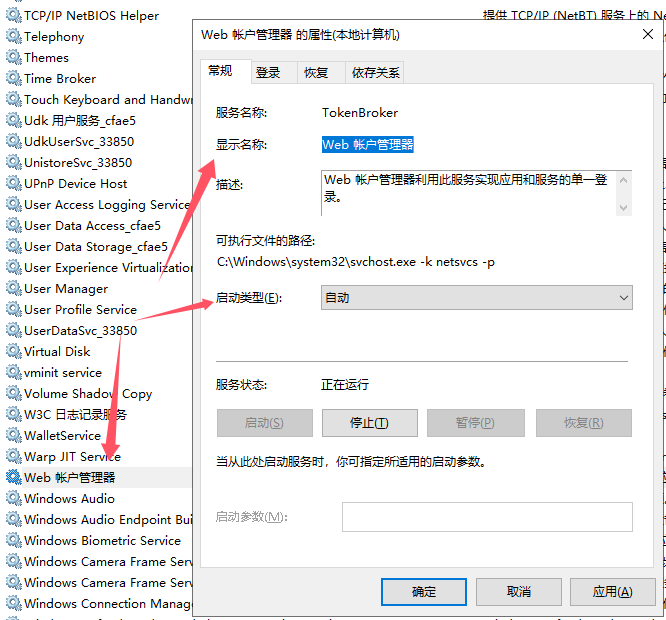Click gear icon beside Themes service
The height and width of the screenshot is (620, 666).
tap(13, 58)
